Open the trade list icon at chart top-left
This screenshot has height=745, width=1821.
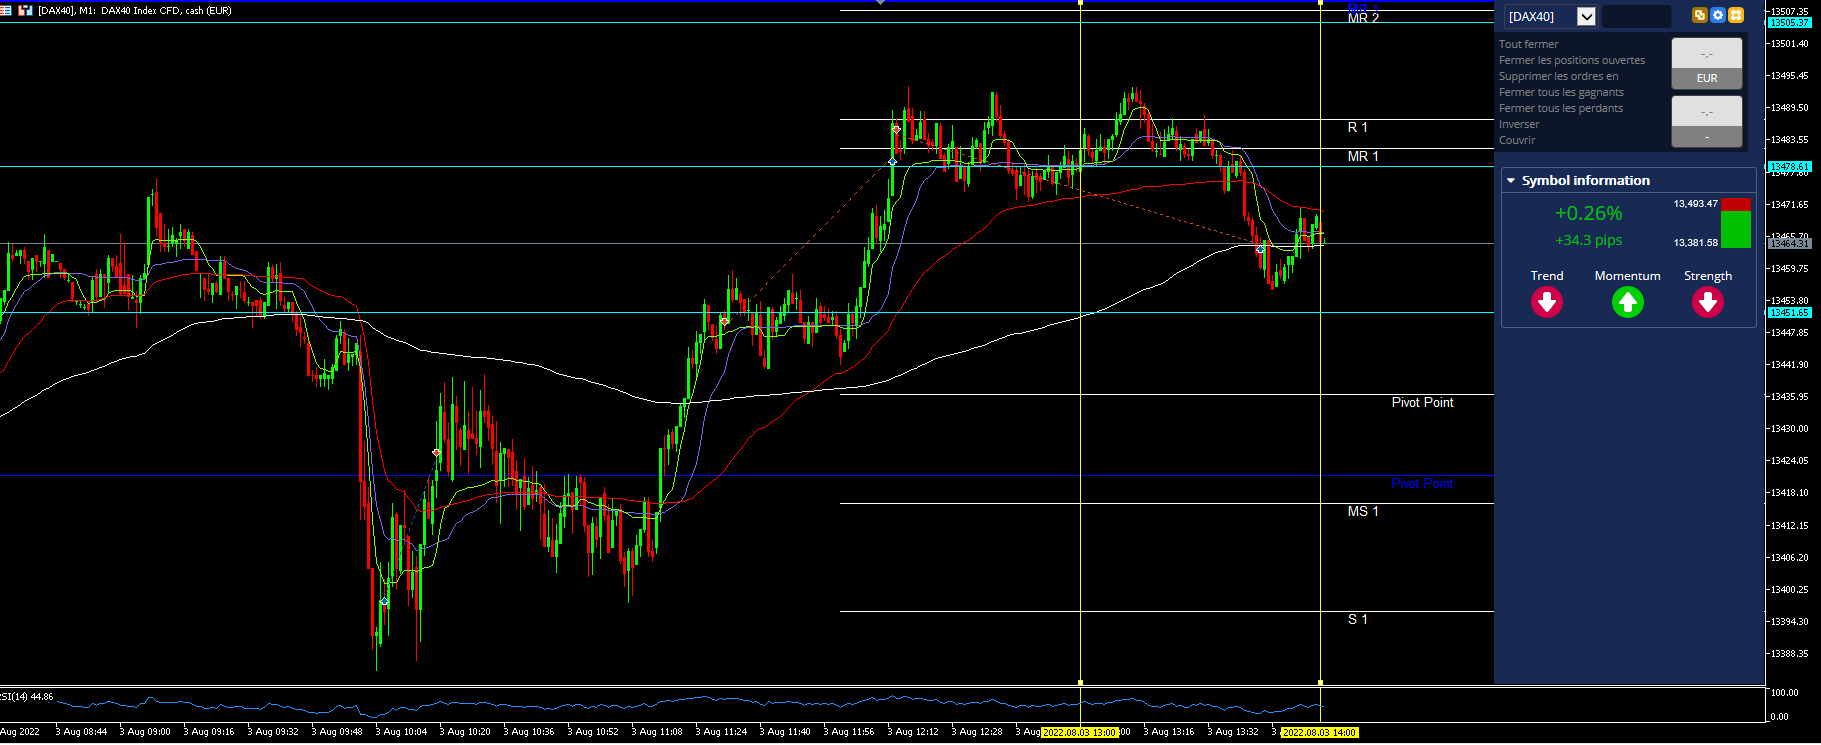pyautogui.click(x=6, y=10)
